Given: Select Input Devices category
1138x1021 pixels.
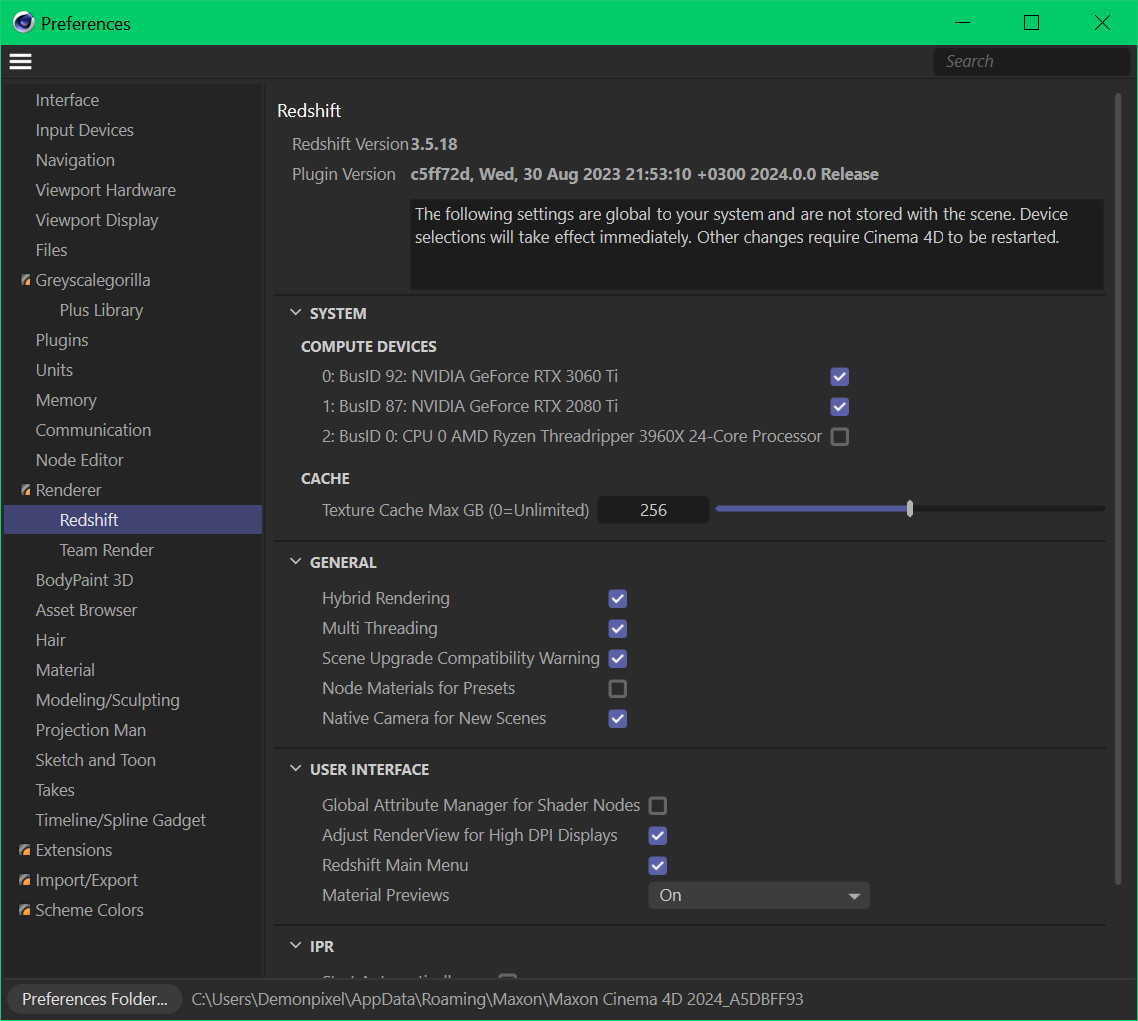Looking at the screenshot, I should pos(84,130).
